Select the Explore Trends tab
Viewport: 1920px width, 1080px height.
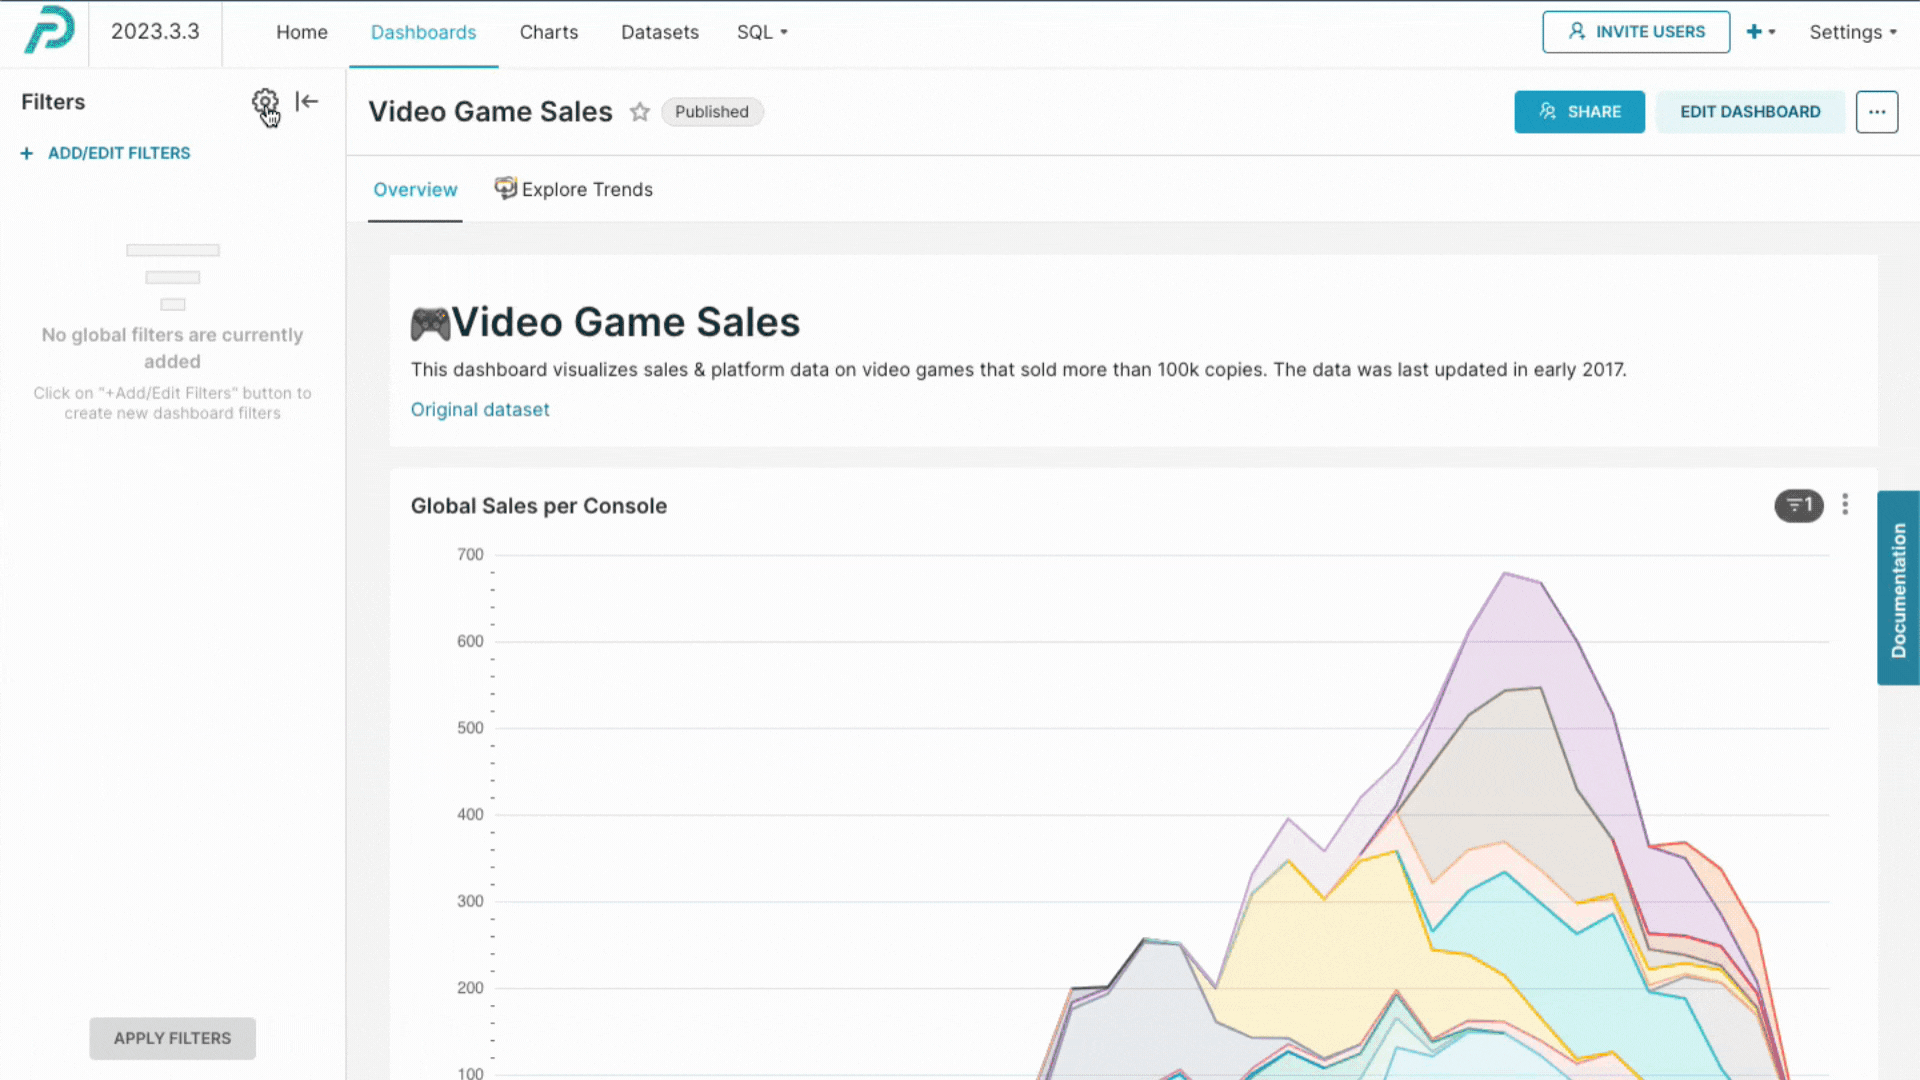point(585,189)
